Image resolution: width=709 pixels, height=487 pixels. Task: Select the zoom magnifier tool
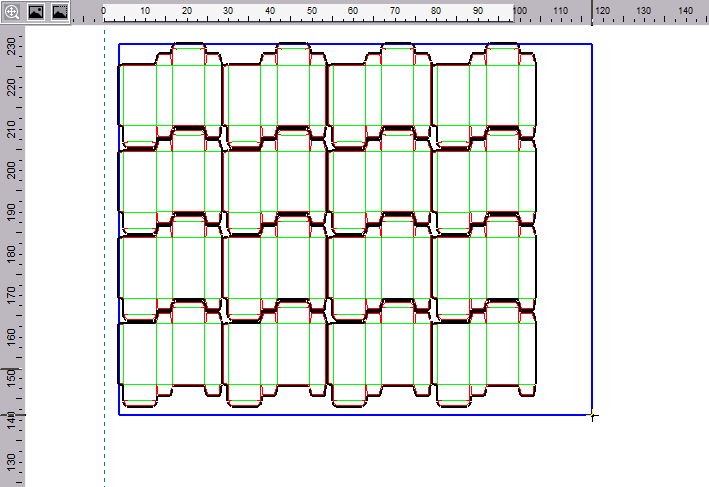(12, 12)
